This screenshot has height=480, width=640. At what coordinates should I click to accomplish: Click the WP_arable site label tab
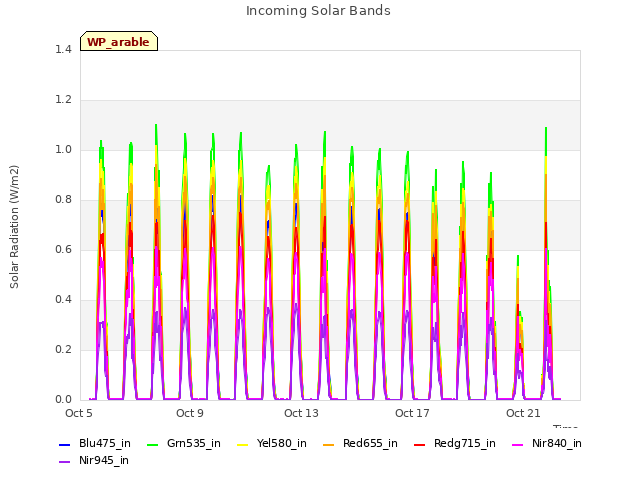click(x=119, y=41)
